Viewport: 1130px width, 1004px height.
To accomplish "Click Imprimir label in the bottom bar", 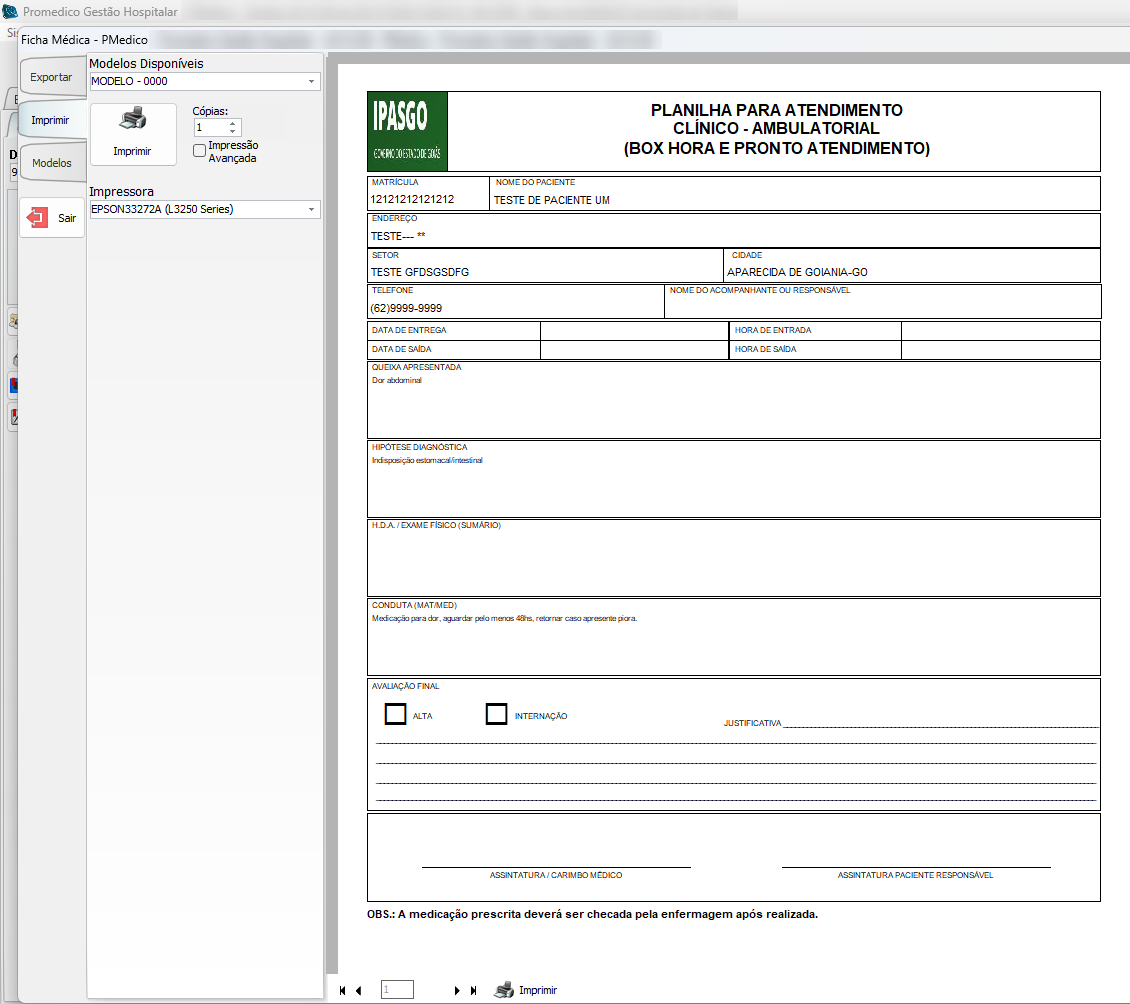I will pos(538,990).
